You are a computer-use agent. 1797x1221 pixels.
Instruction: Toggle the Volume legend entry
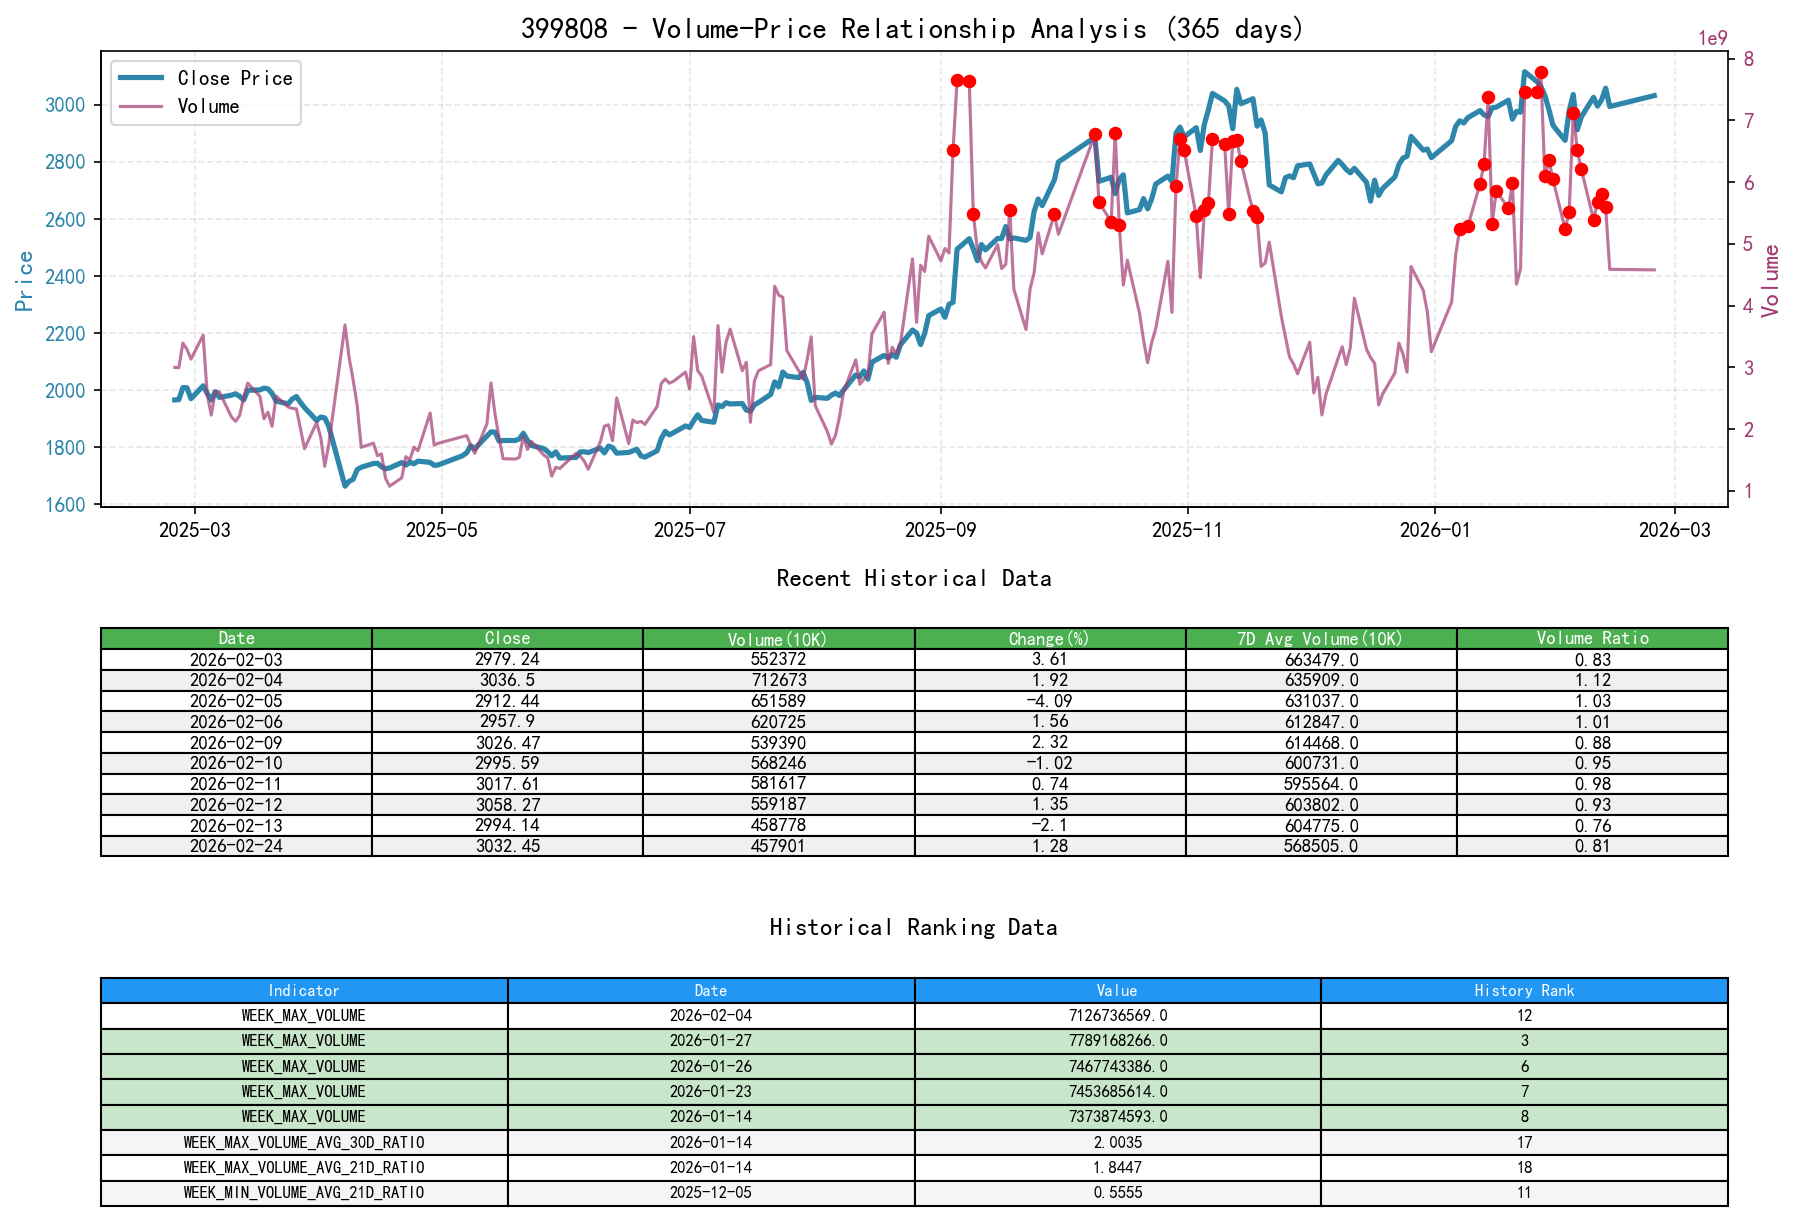coord(210,106)
